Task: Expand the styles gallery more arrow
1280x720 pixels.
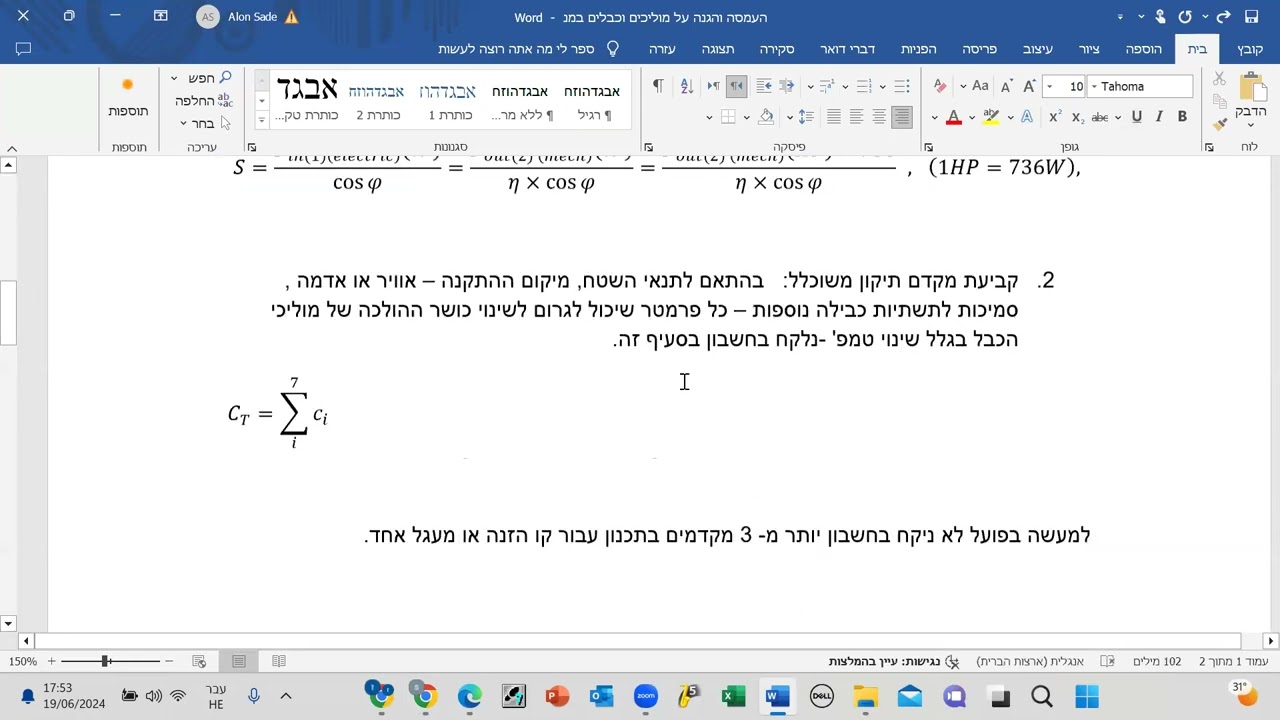Action: 262,120
